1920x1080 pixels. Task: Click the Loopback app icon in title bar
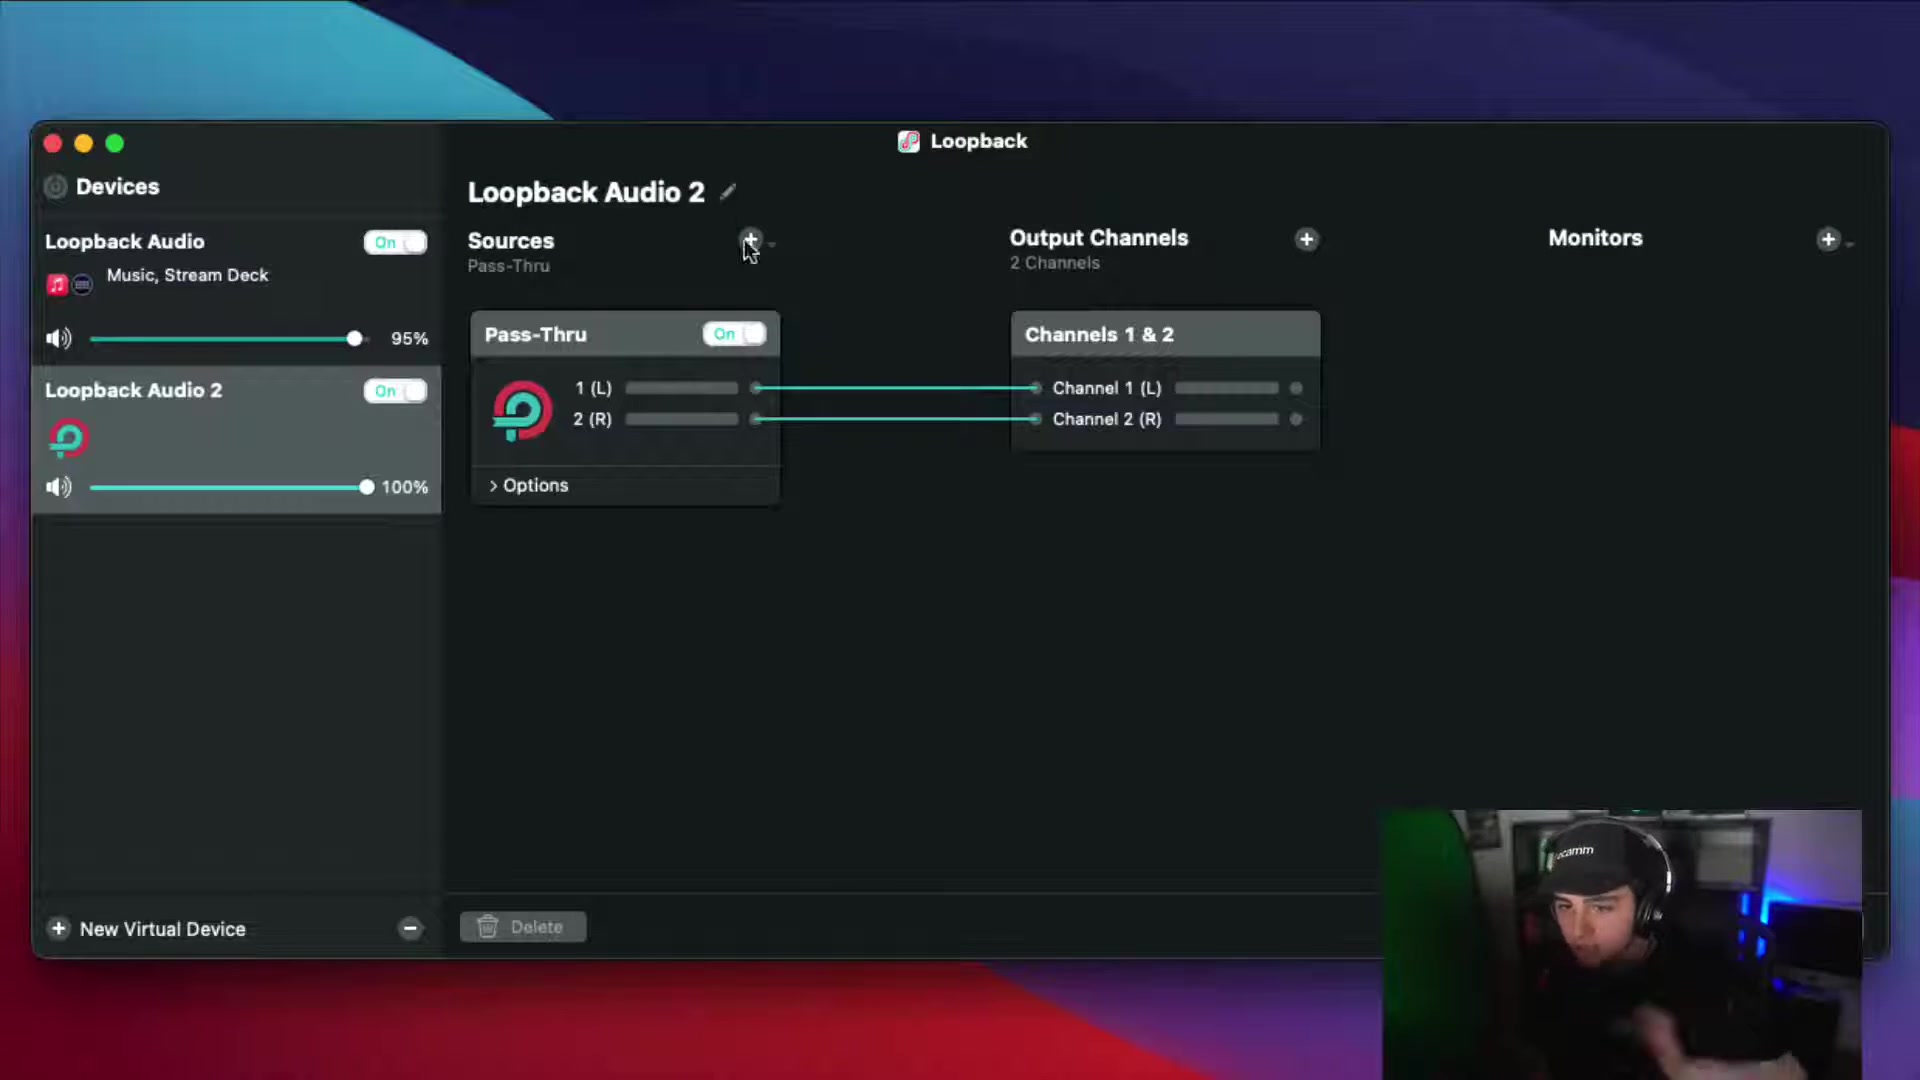[x=908, y=141]
